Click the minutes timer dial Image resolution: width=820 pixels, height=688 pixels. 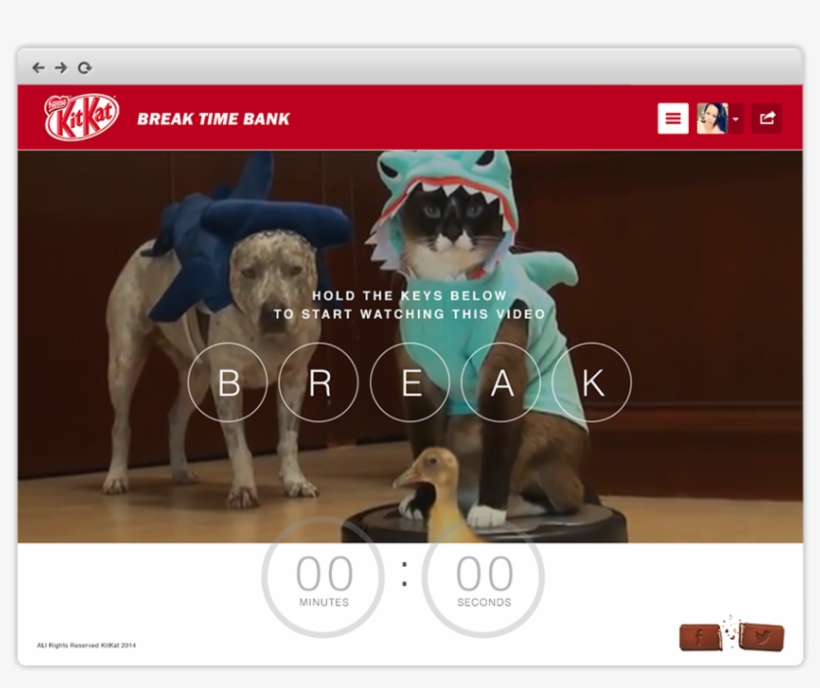[323, 580]
